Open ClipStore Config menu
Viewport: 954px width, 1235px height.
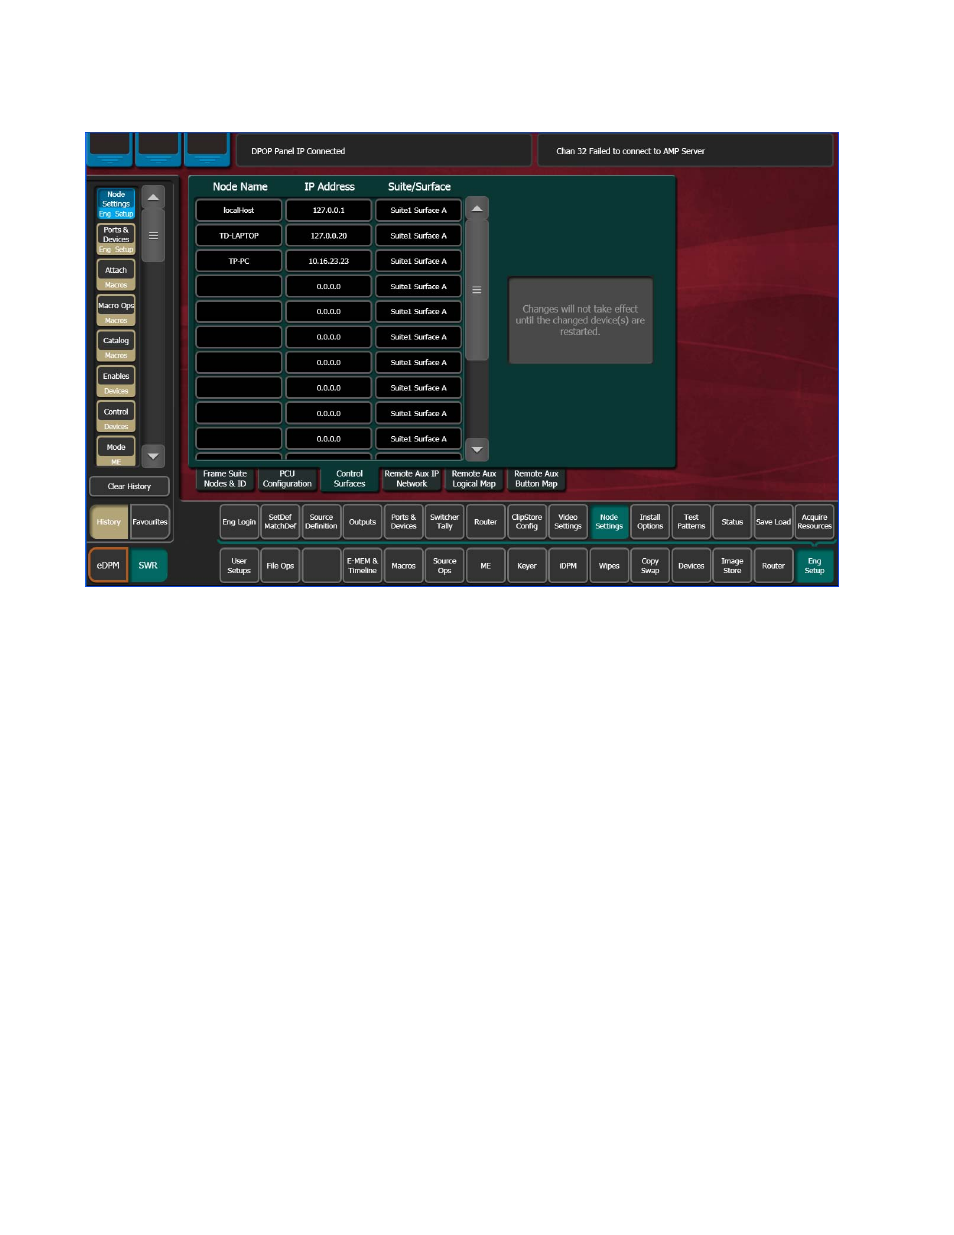tap(527, 522)
